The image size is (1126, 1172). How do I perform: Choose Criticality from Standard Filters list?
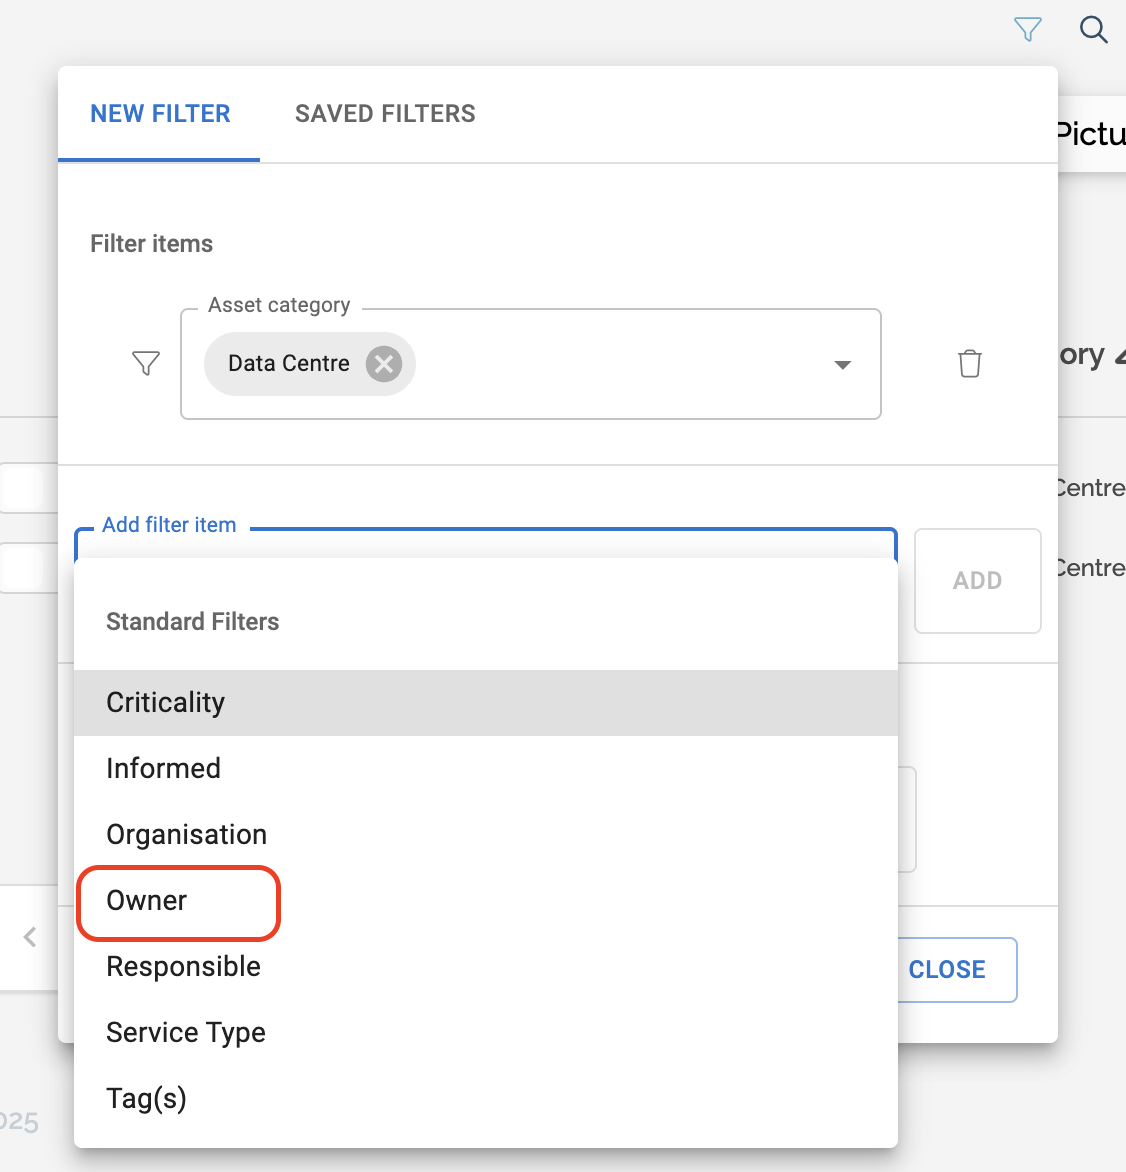tap(166, 703)
